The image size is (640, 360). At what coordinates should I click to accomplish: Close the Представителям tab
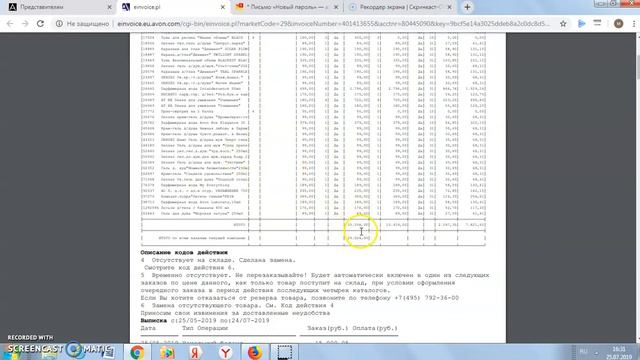pyautogui.click(x=109, y=7)
